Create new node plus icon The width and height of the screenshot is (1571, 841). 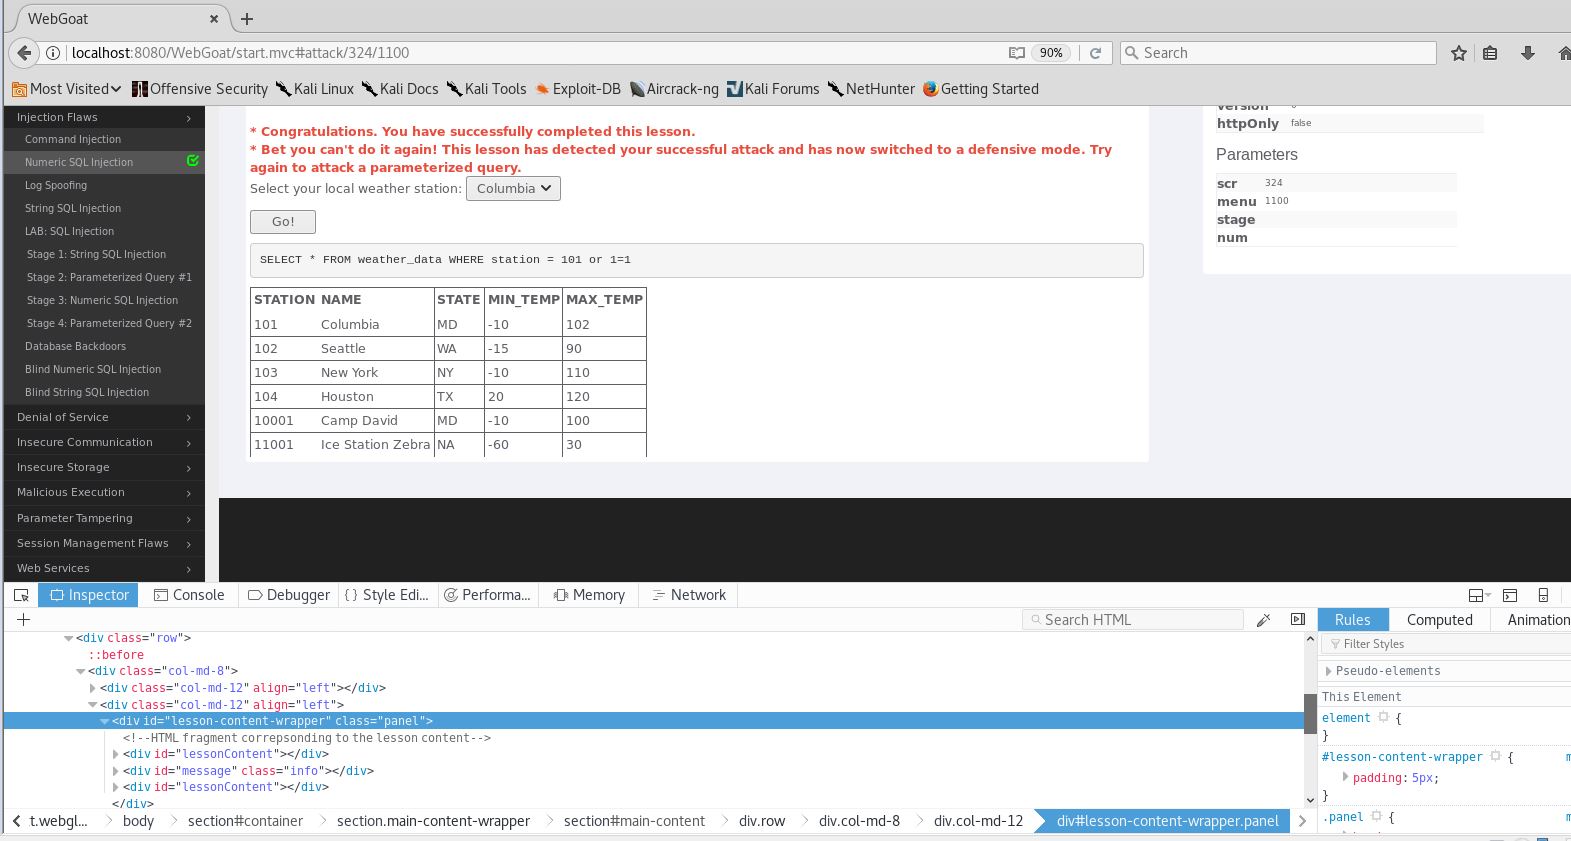coord(23,620)
